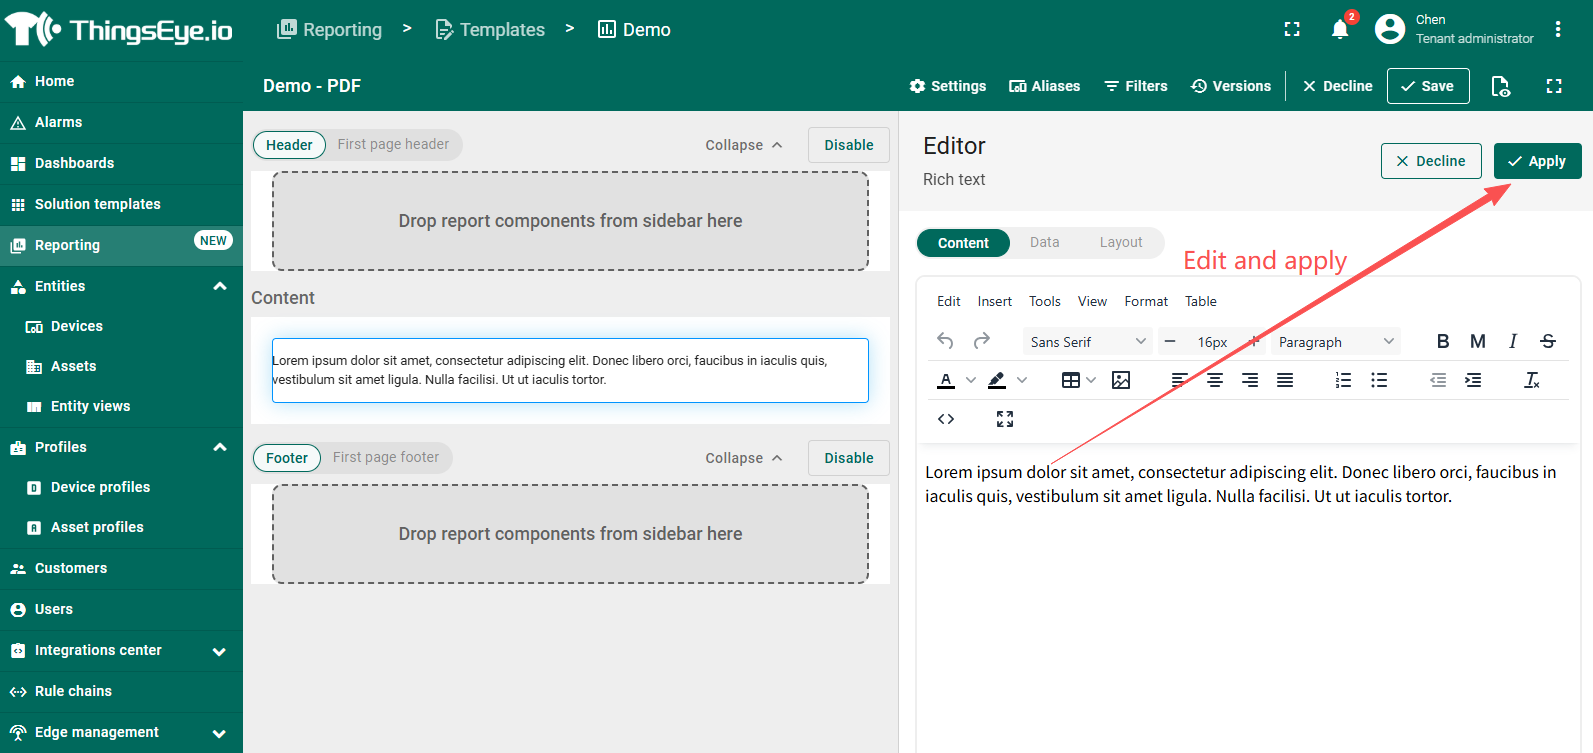Open the Paragraph block format dropdown
The height and width of the screenshot is (753, 1593).
click(1335, 342)
